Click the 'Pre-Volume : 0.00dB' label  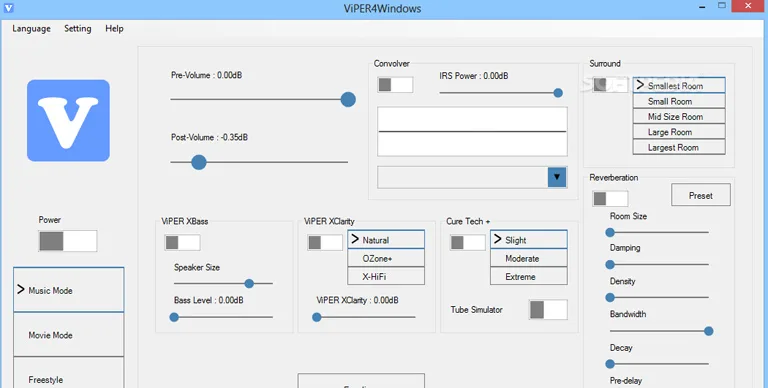pos(206,75)
